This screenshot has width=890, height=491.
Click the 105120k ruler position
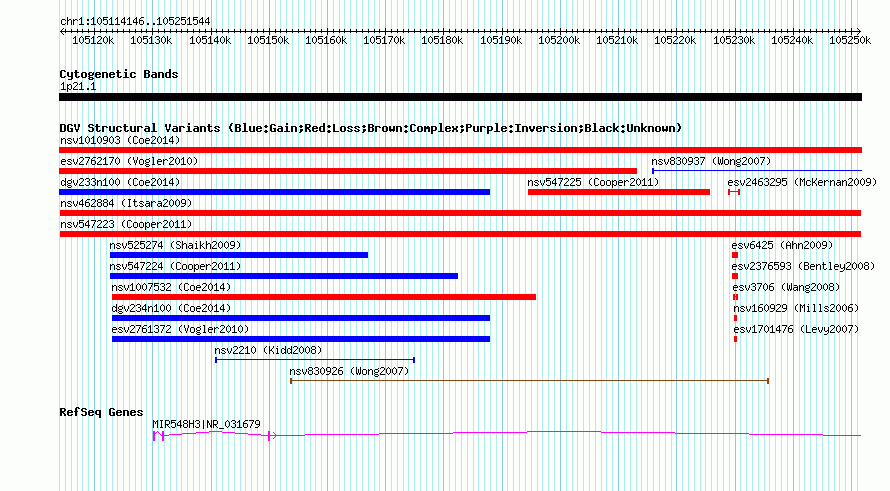tap(93, 40)
